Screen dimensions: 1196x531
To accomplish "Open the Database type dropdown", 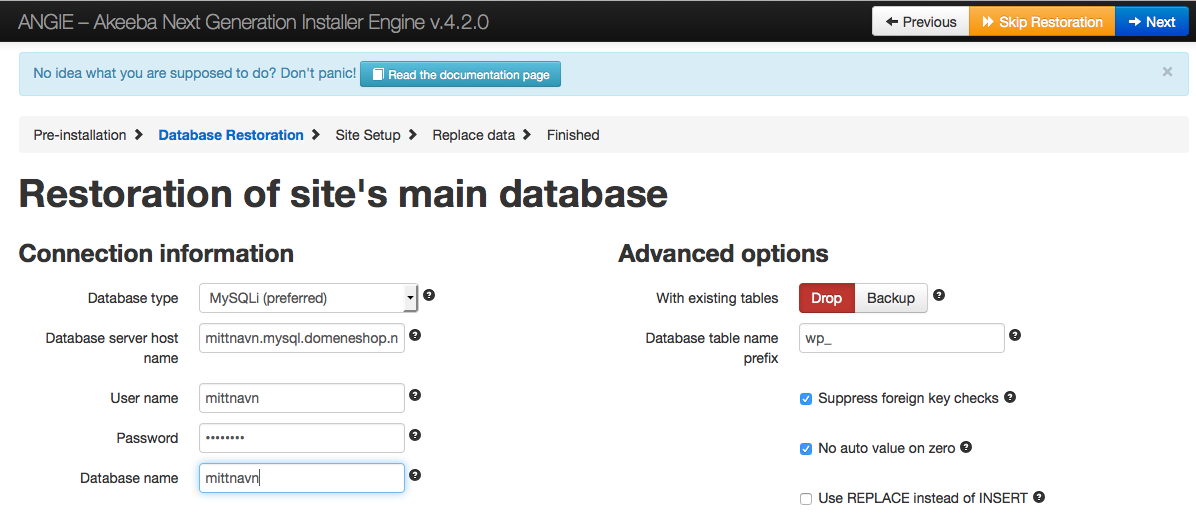I will (x=308, y=298).
